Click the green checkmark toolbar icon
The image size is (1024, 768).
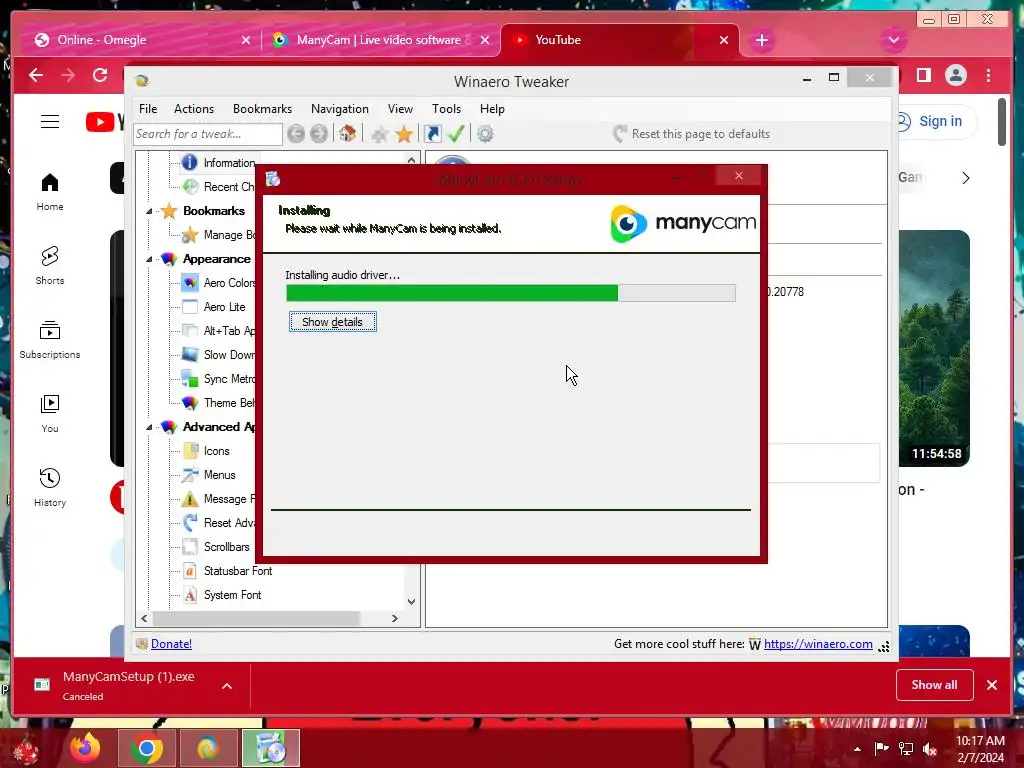pyautogui.click(x=456, y=134)
